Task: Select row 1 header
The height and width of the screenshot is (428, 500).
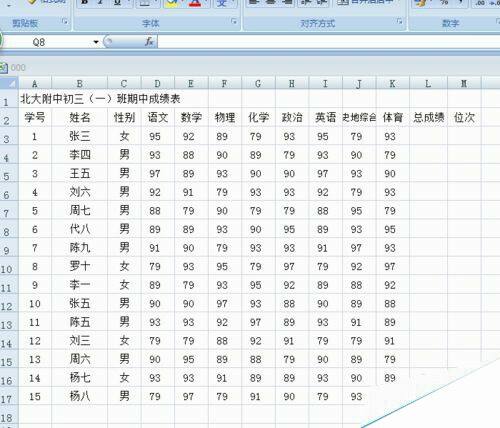Action: pyautogui.click(x=9, y=99)
